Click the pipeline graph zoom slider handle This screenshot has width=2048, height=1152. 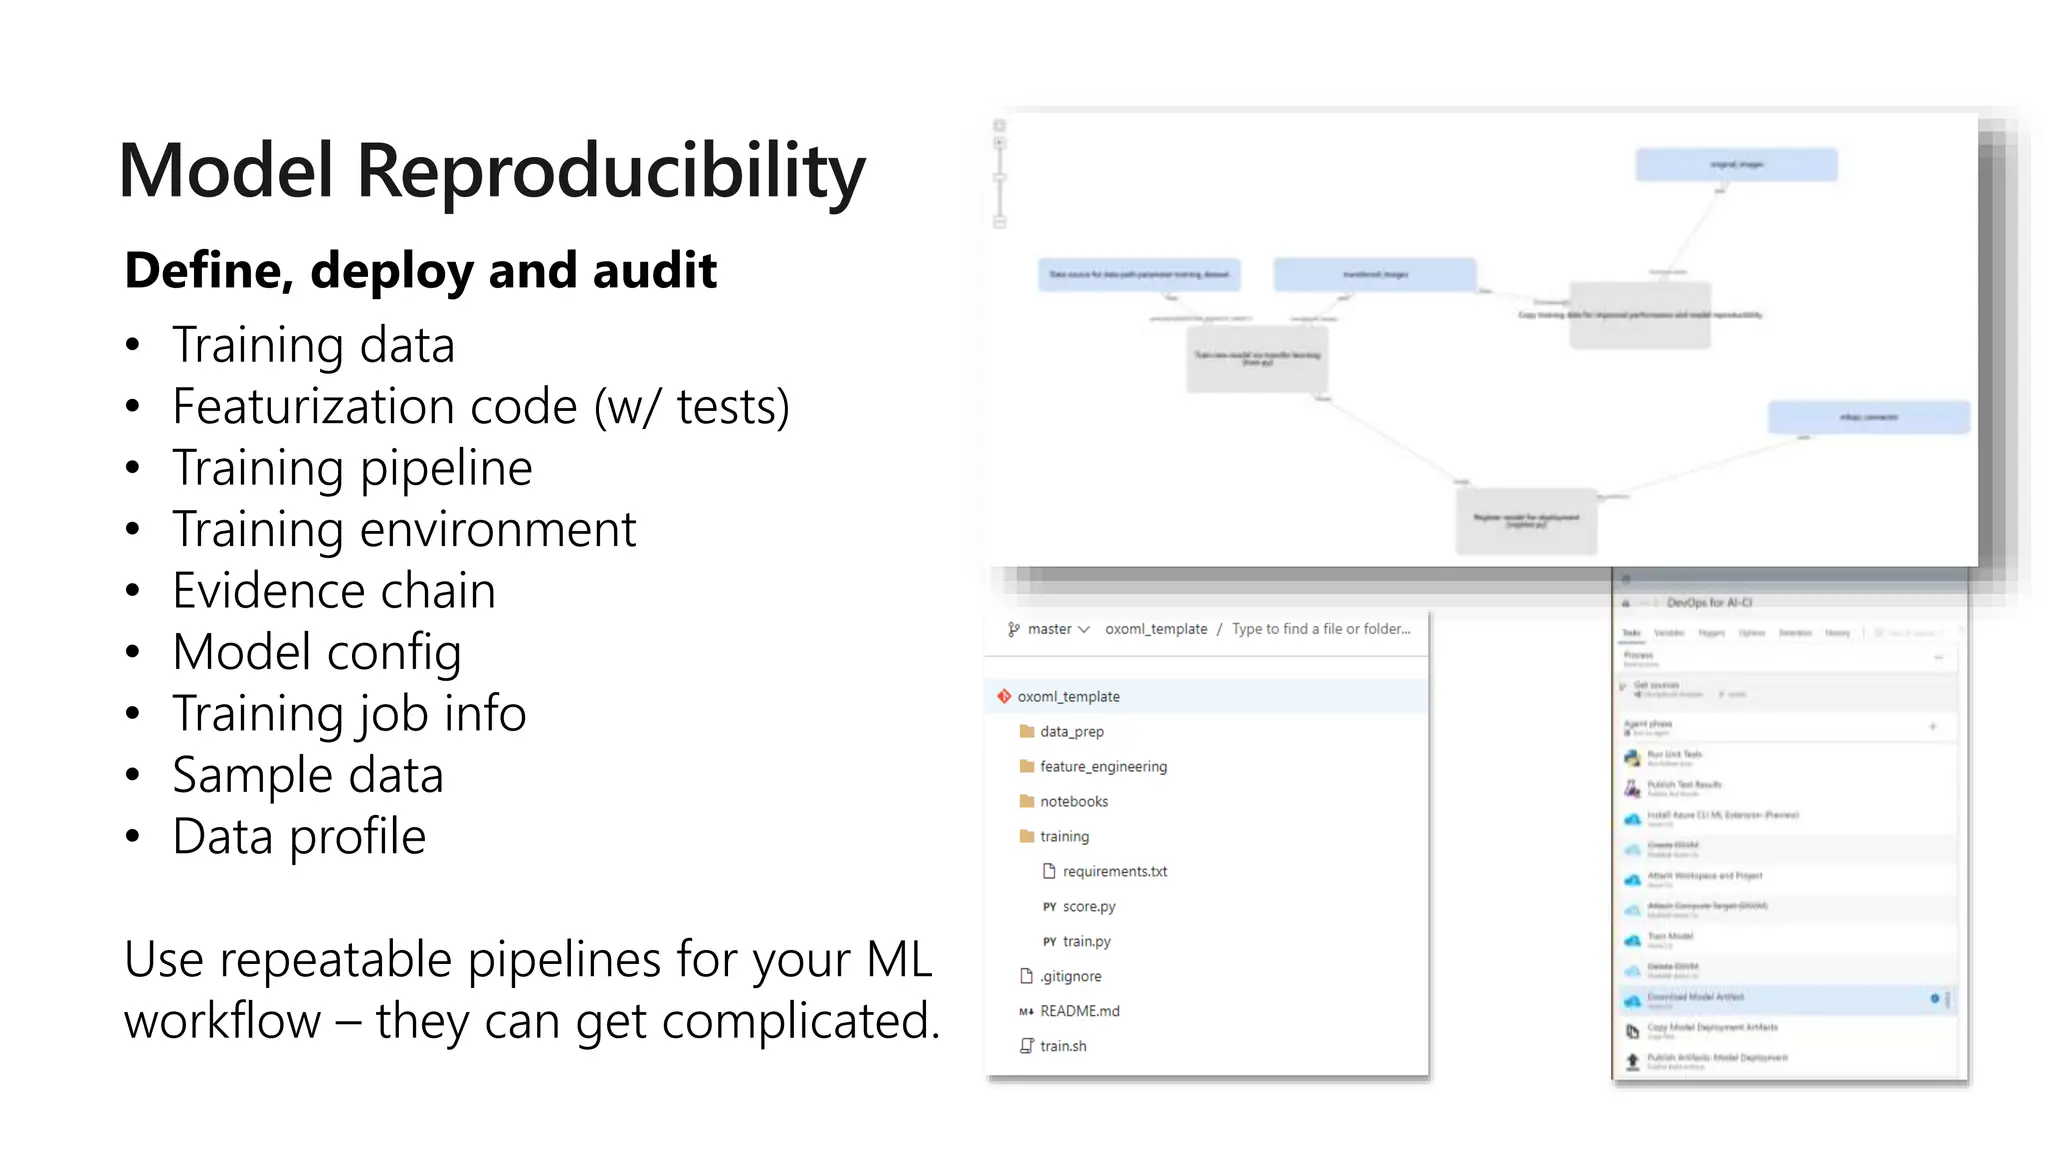(999, 178)
